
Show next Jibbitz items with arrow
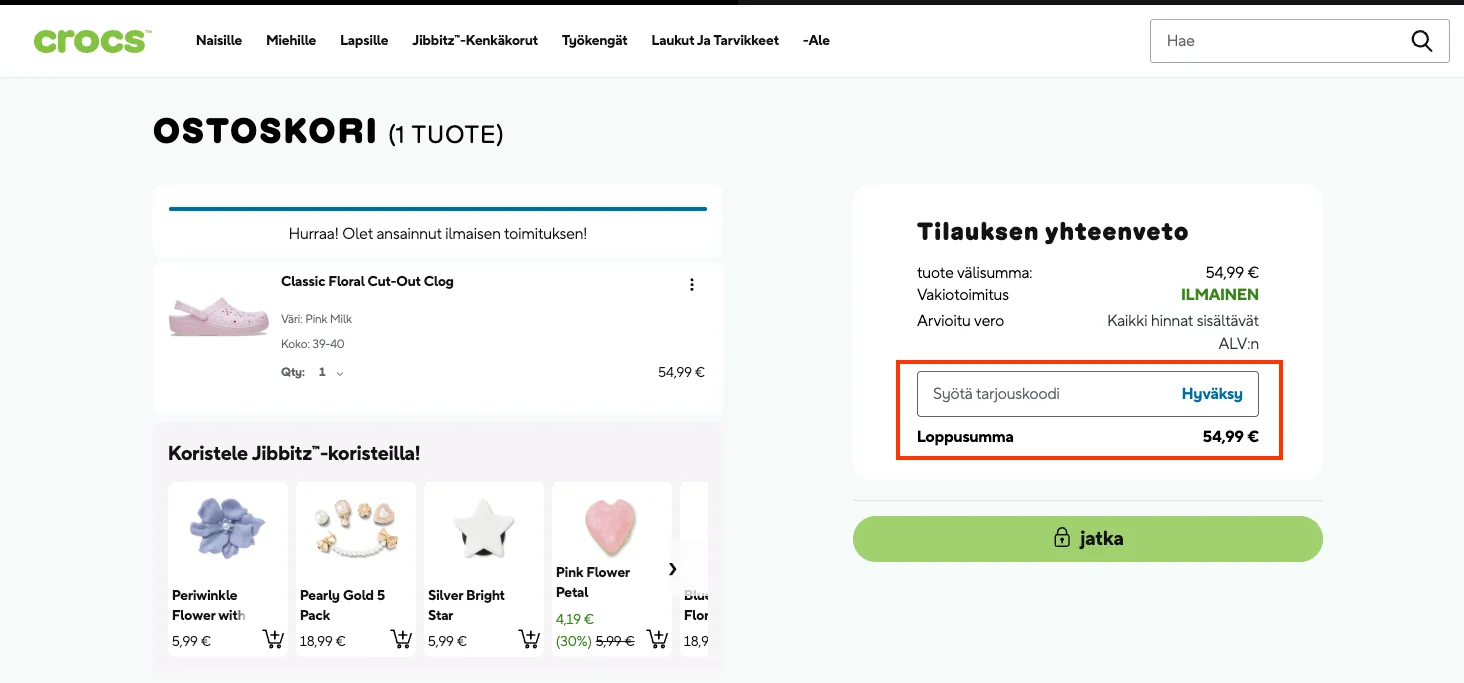pos(672,569)
